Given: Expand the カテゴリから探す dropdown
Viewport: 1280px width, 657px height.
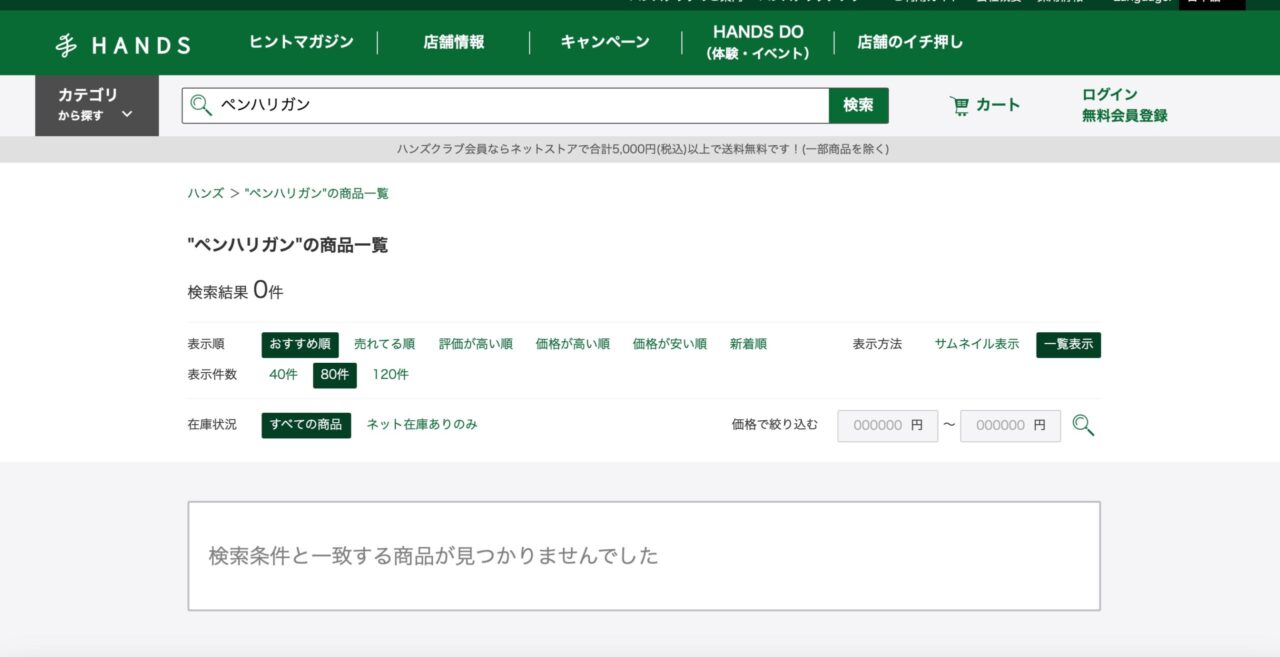Looking at the screenshot, I should tap(97, 105).
